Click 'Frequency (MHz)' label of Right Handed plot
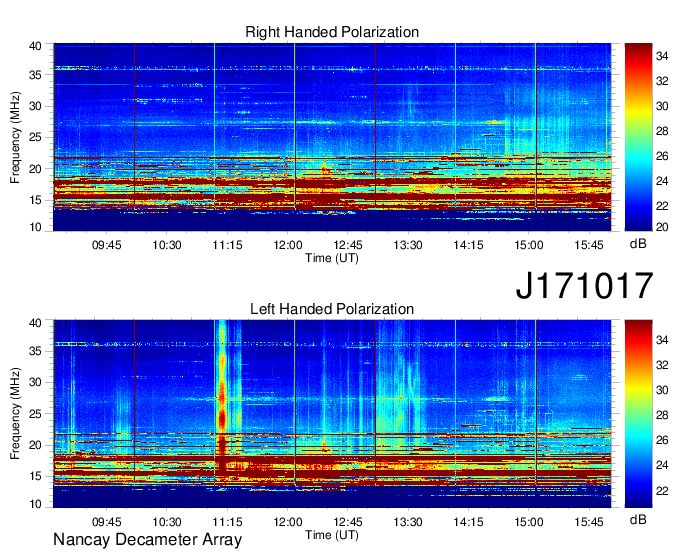 [x=15, y=137]
